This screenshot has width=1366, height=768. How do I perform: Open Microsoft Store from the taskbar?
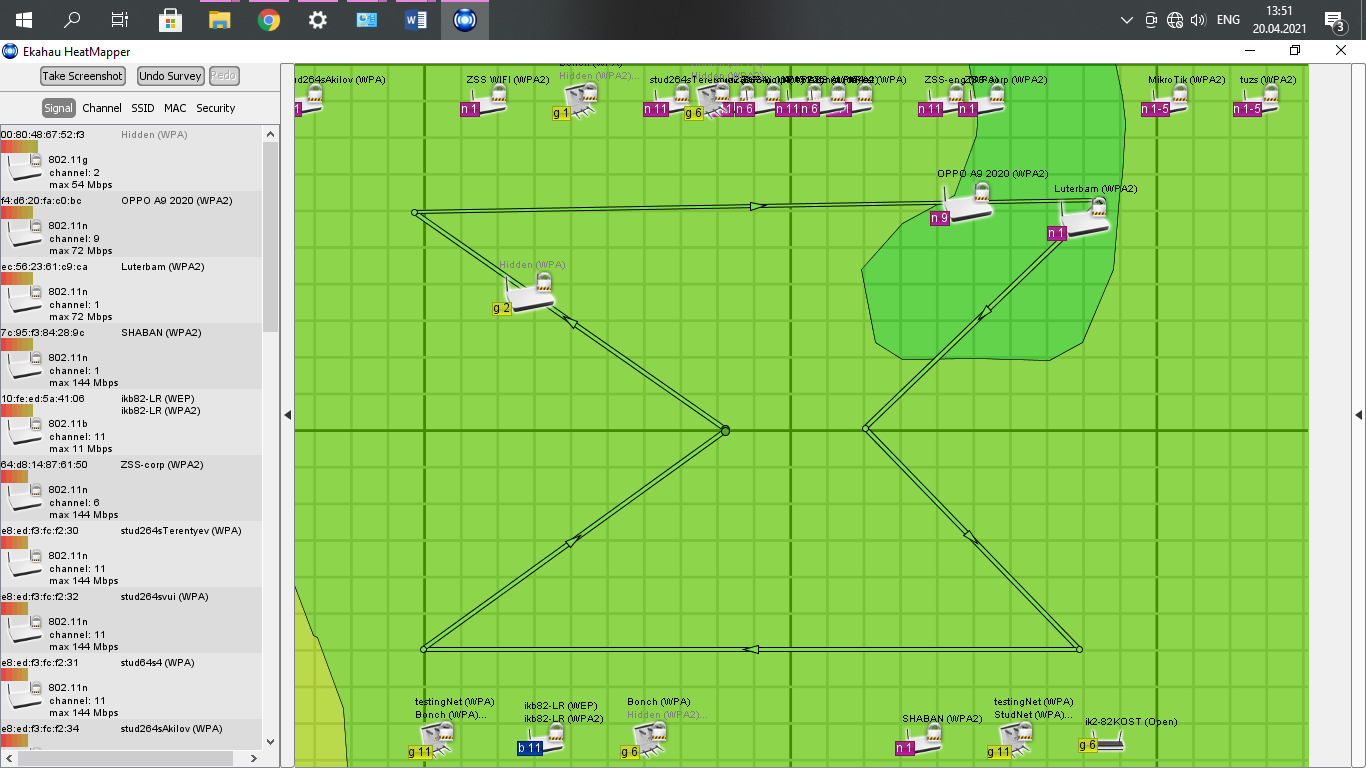tap(170, 19)
